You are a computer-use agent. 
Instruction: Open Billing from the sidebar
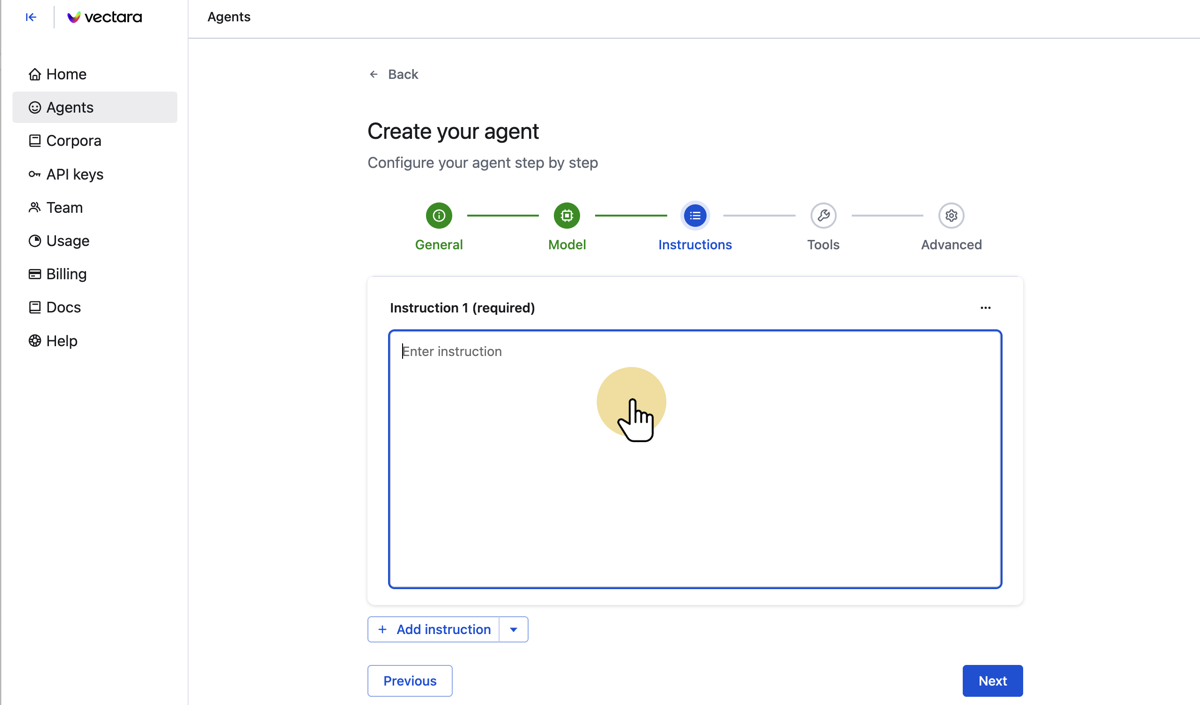tap(66, 274)
